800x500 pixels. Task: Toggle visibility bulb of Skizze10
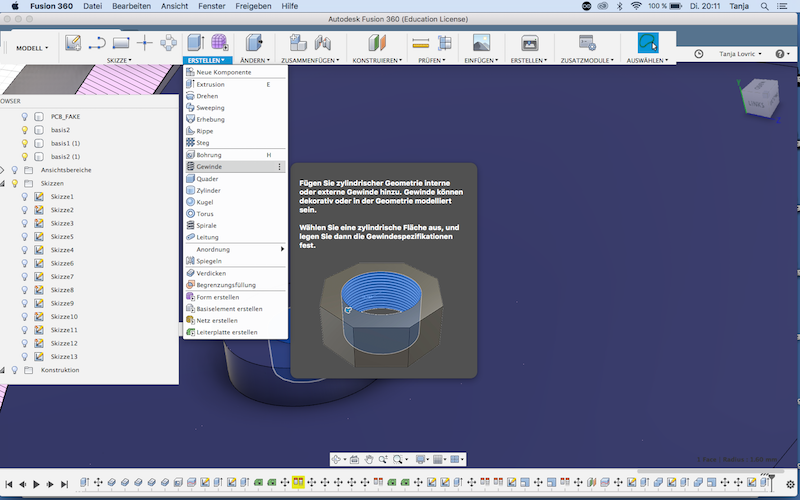coord(24,316)
